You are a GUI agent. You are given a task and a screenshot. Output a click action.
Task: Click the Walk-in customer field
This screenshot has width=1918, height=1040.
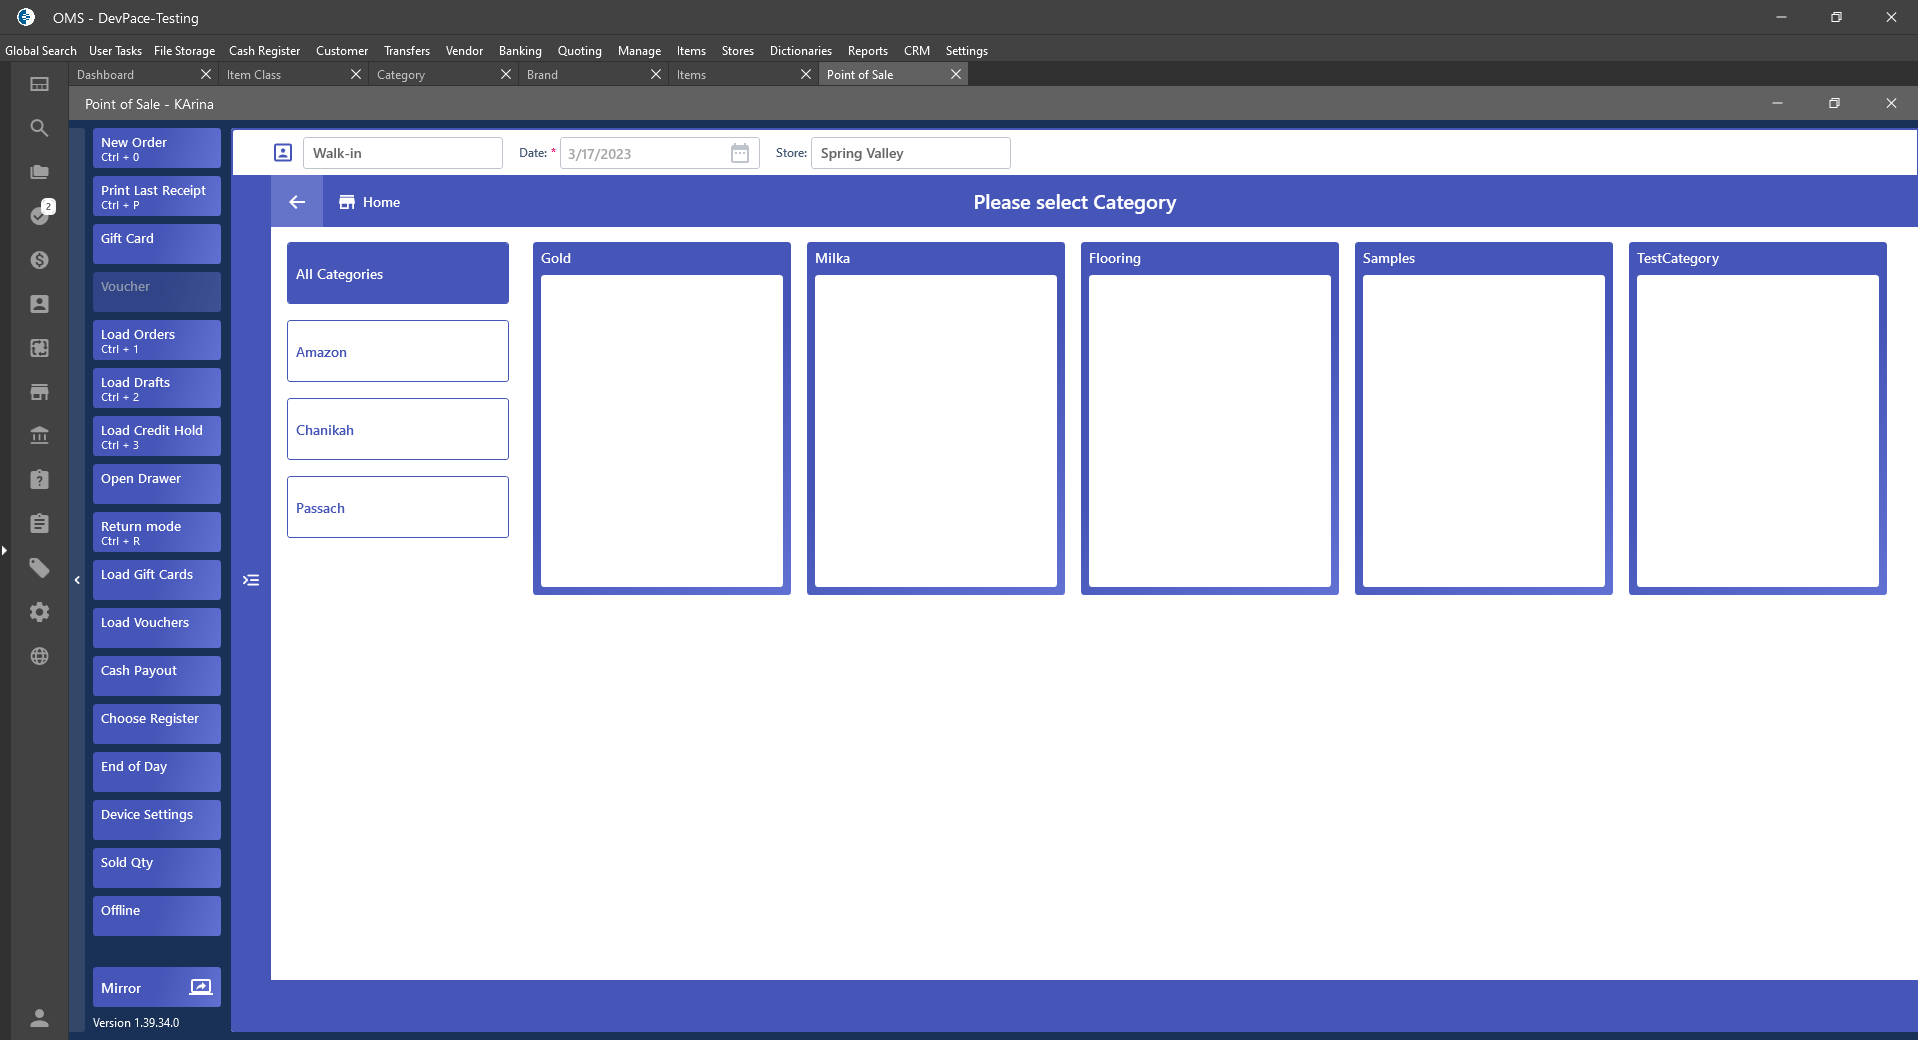[x=403, y=153]
